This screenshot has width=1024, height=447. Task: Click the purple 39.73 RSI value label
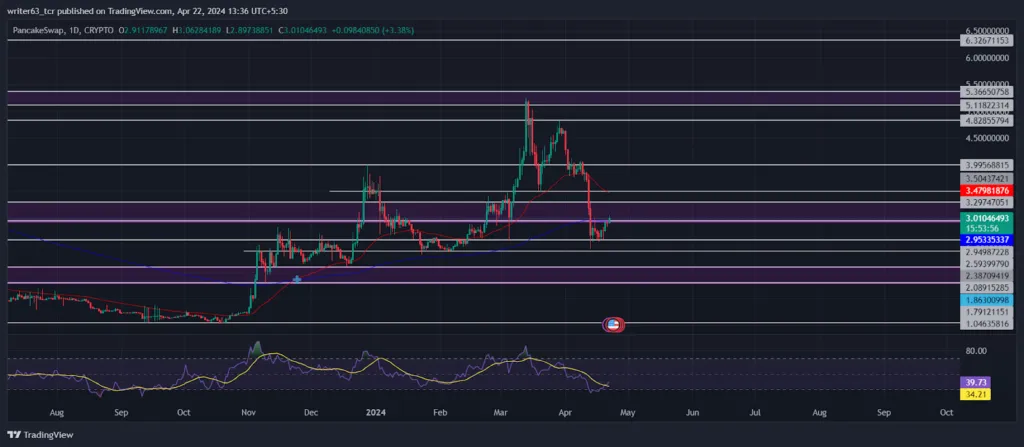(975, 382)
